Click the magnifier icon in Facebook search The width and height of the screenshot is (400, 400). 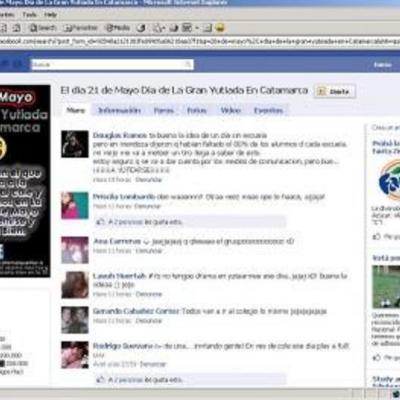pos(188,64)
